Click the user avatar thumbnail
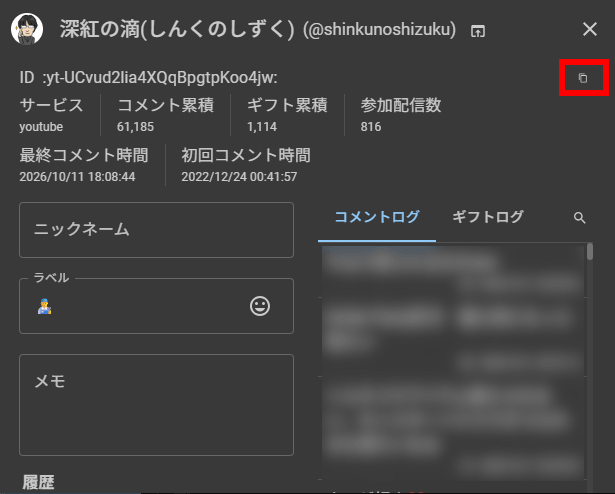615x494 pixels. pyautogui.click(x=27, y=29)
